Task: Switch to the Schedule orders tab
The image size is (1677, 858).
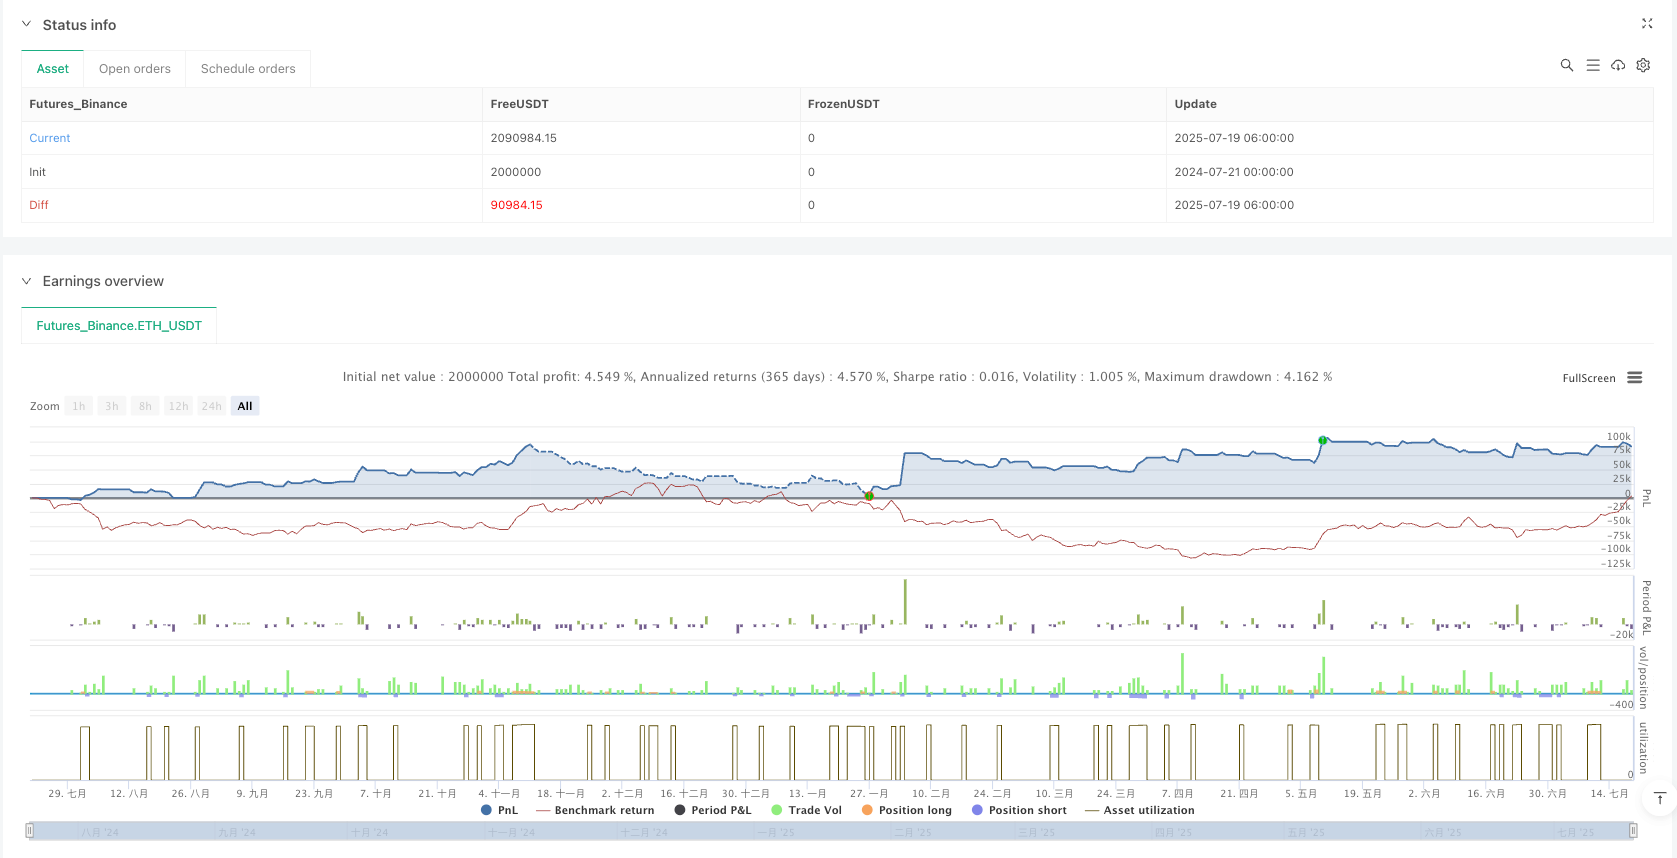Action: [x=248, y=69]
